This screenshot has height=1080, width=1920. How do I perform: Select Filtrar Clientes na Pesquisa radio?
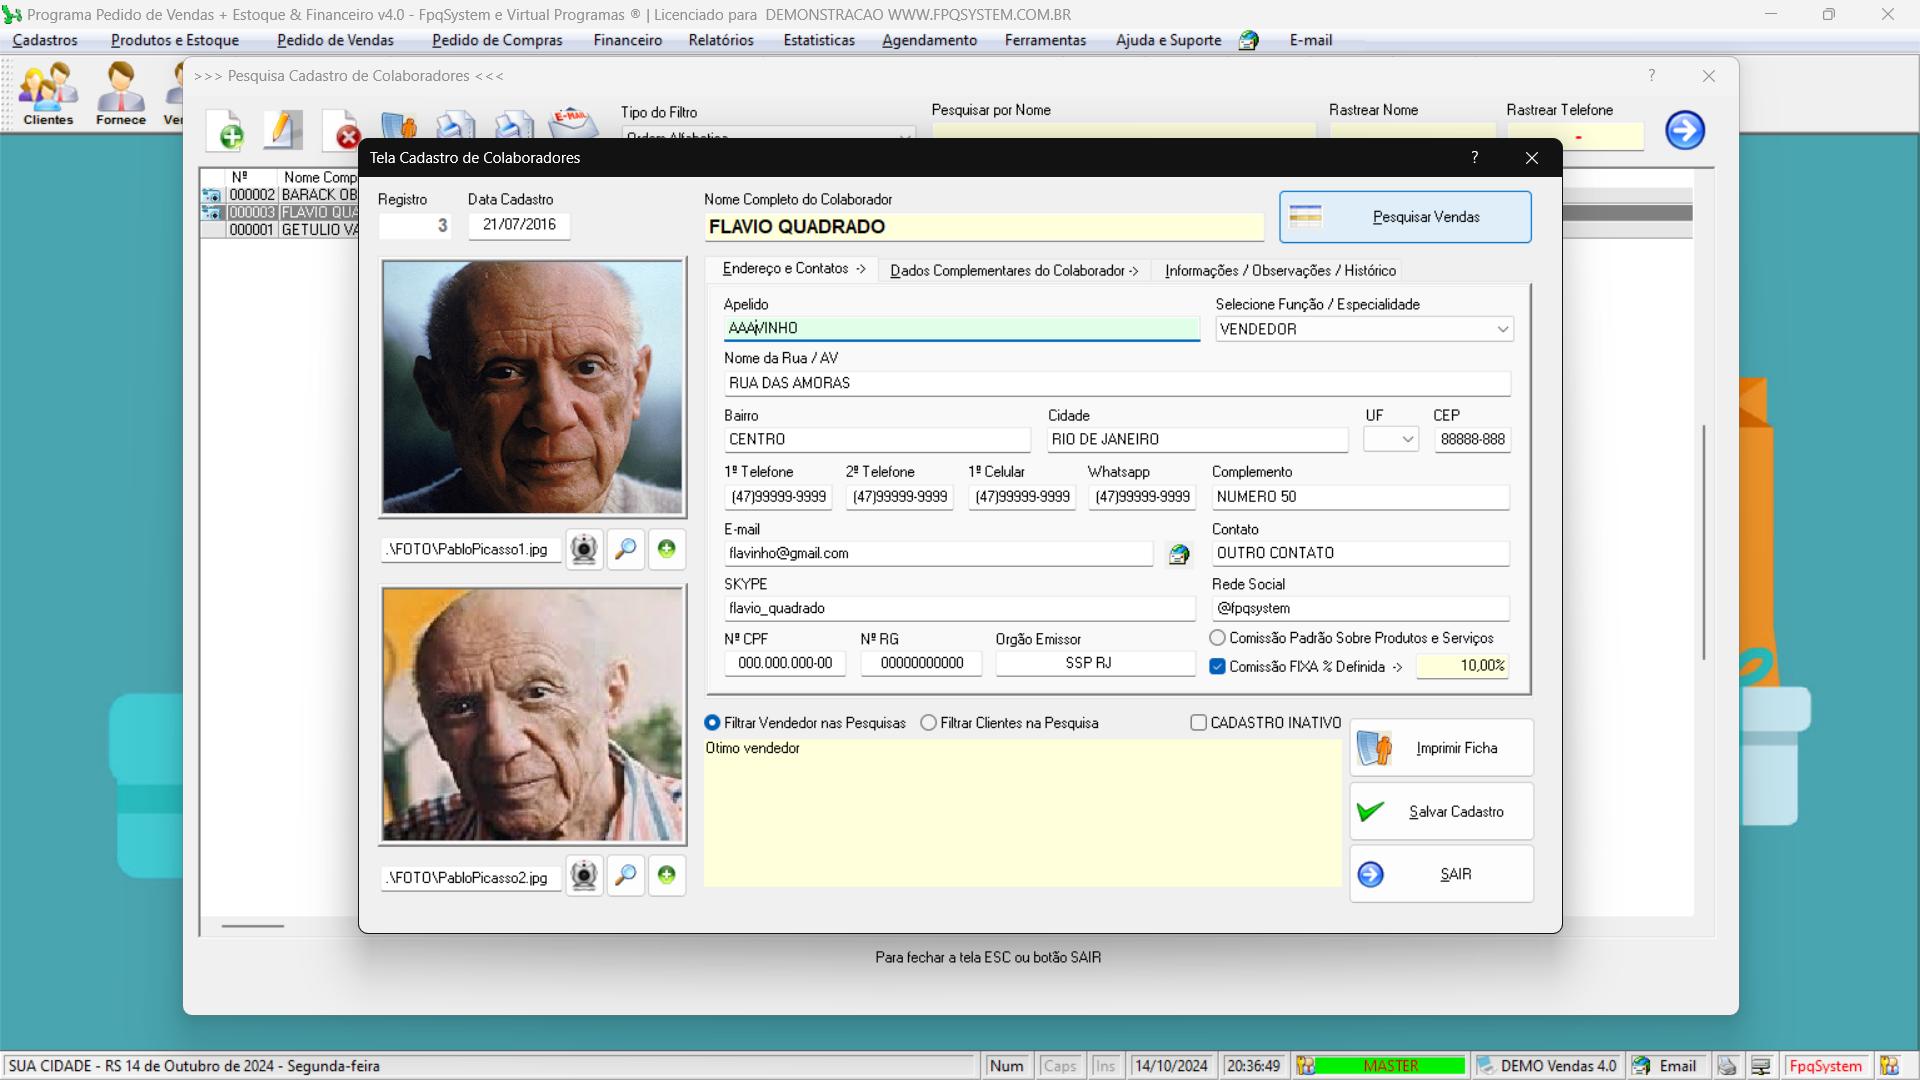[x=928, y=723]
